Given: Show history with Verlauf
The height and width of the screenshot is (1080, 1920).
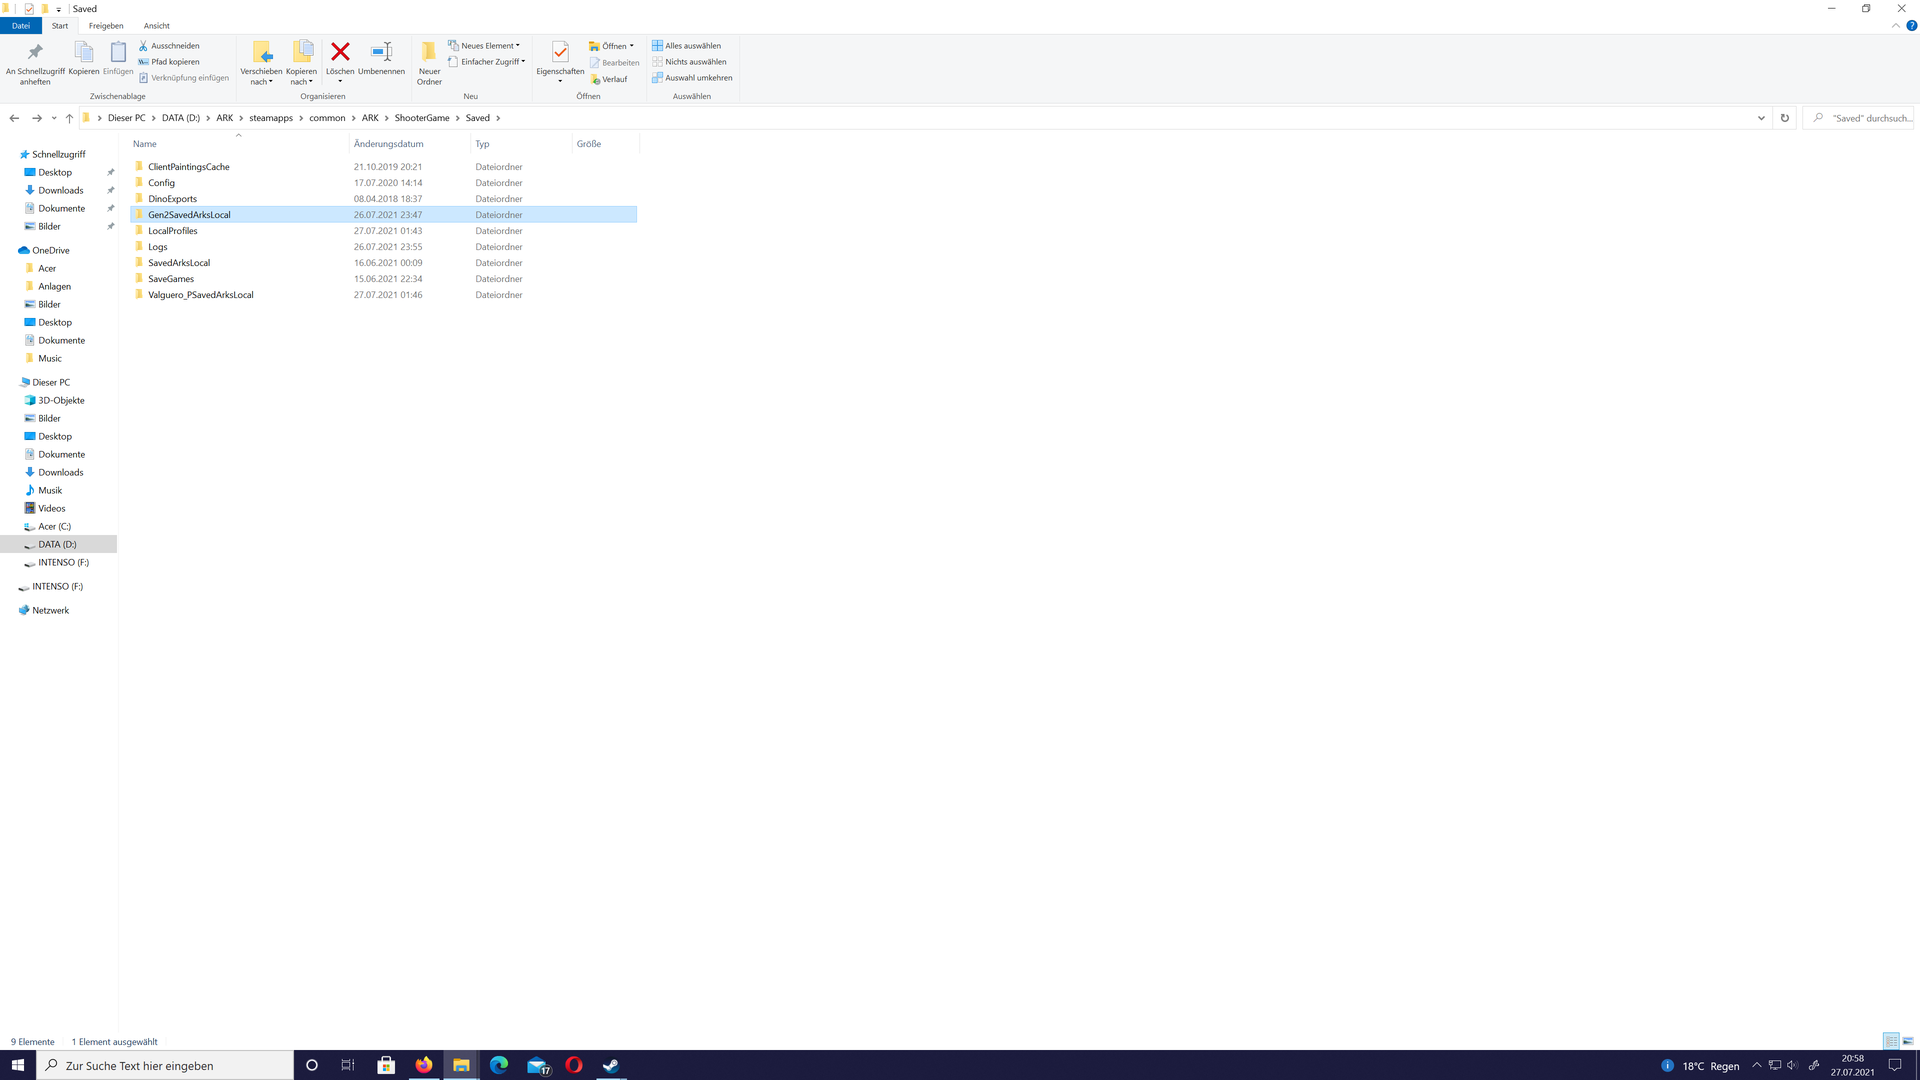Looking at the screenshot, I should [609, 79].
